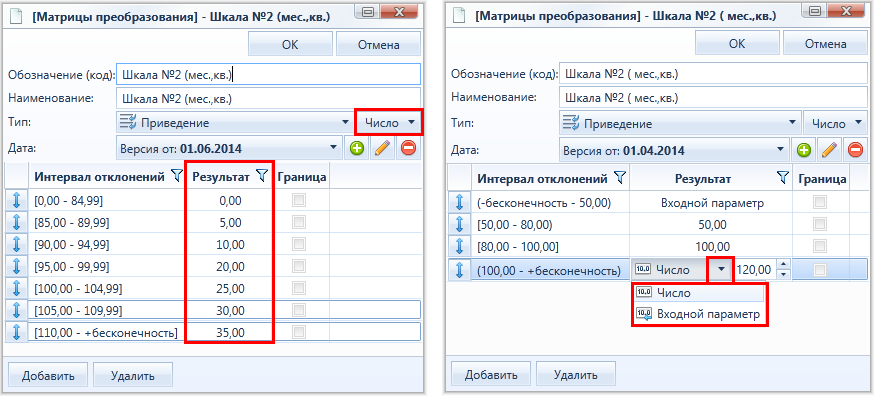Open Число dropdown beside Тип in right window
The height and width of the screenshot is (396, 874).
tap(835, 124)
